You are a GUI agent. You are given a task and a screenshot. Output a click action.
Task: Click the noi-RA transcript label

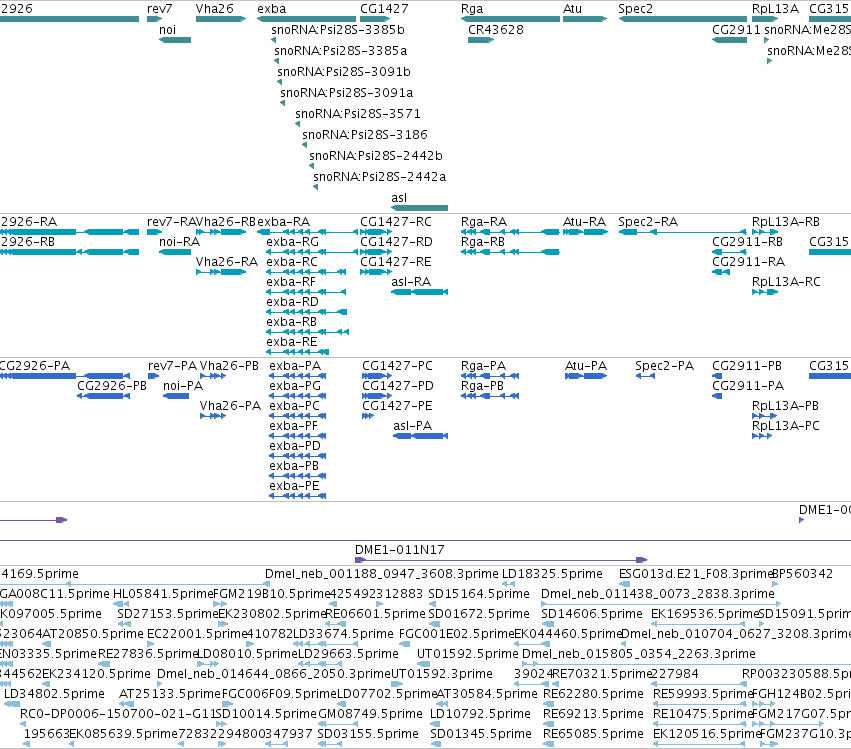tap(179, 242)
